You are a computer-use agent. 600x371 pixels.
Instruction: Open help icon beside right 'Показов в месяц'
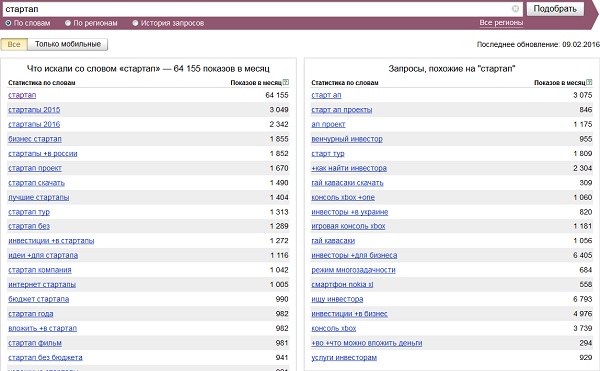(589, 82)
